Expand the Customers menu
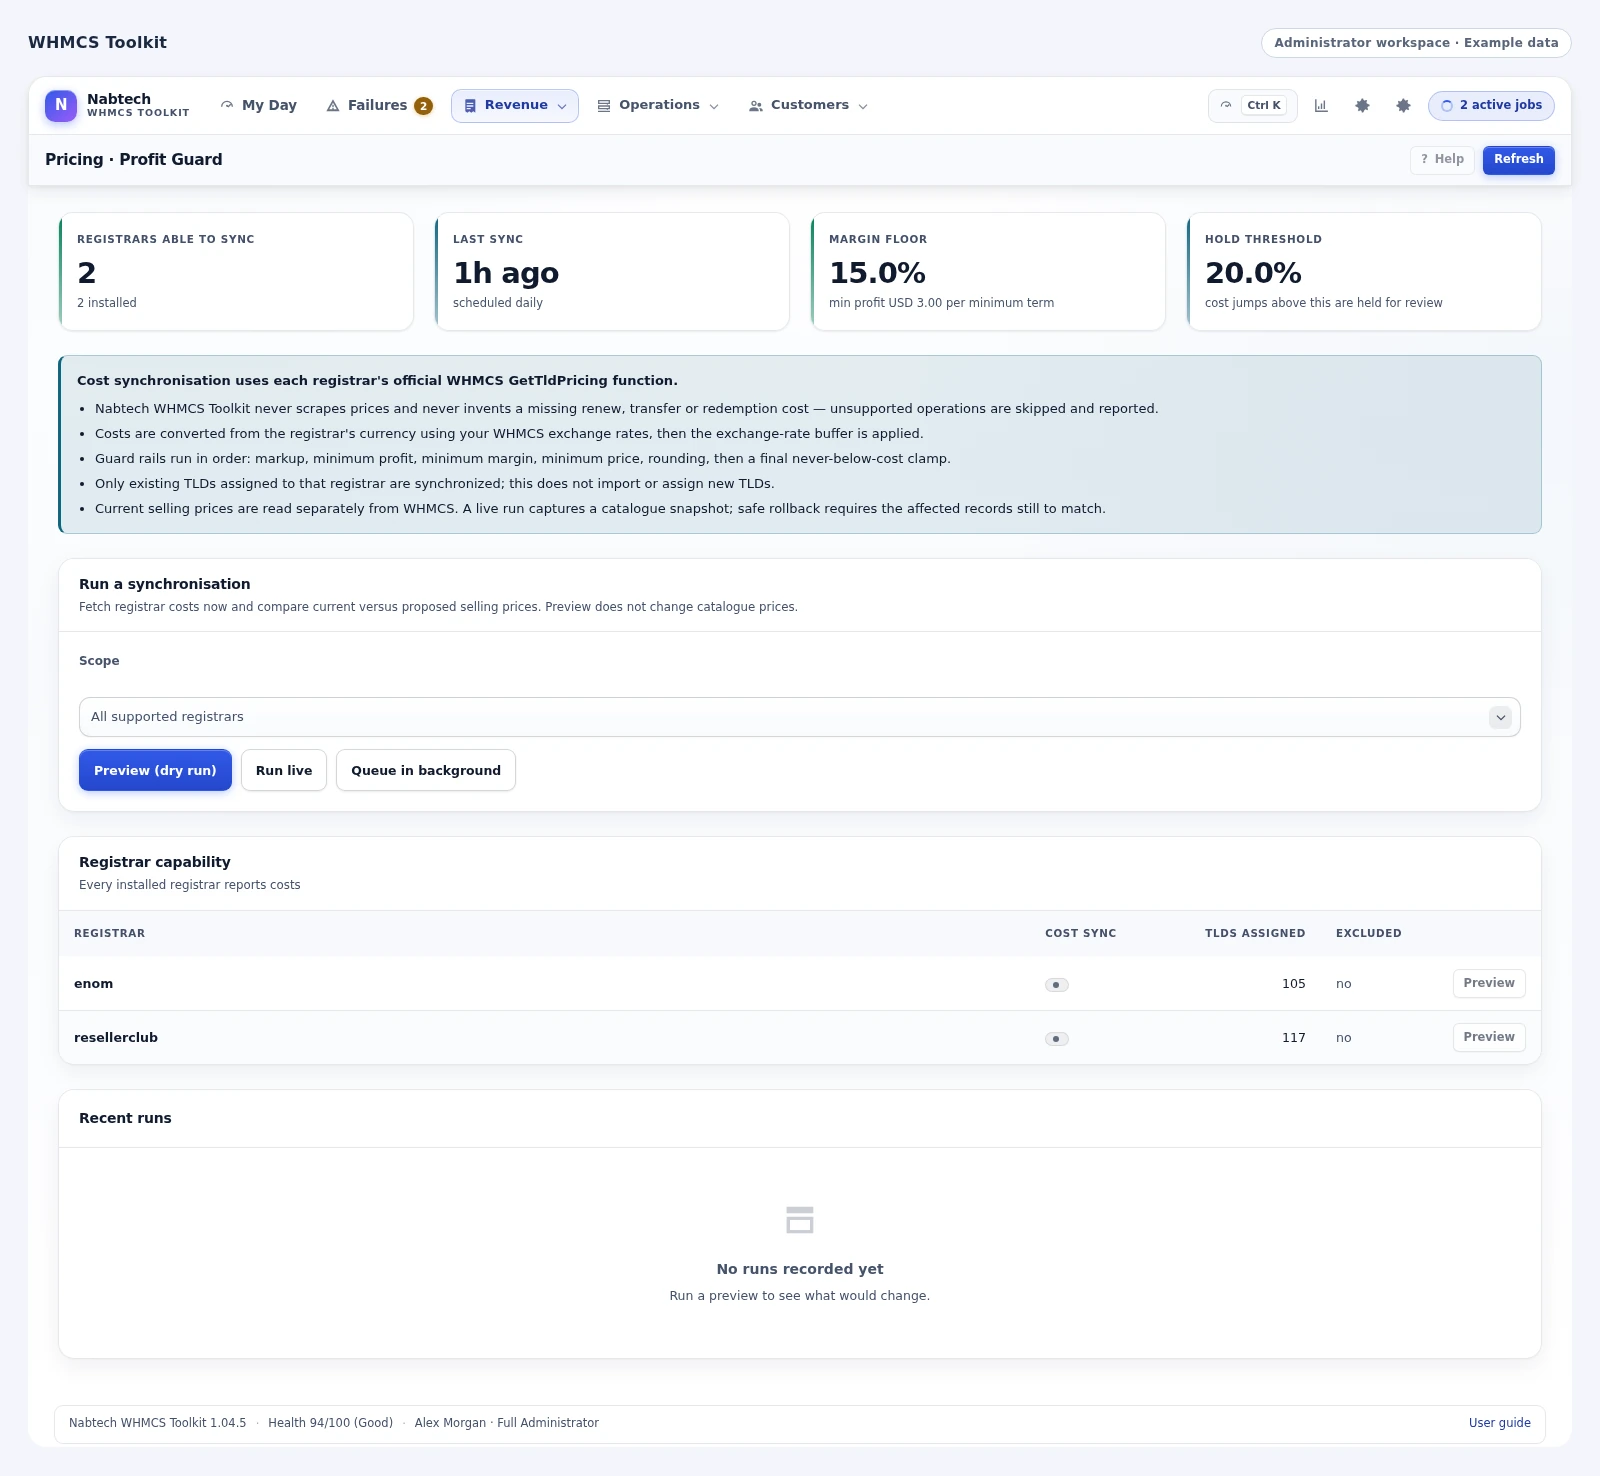This screenshot has height=1476, width=1600. coord(808,105)
